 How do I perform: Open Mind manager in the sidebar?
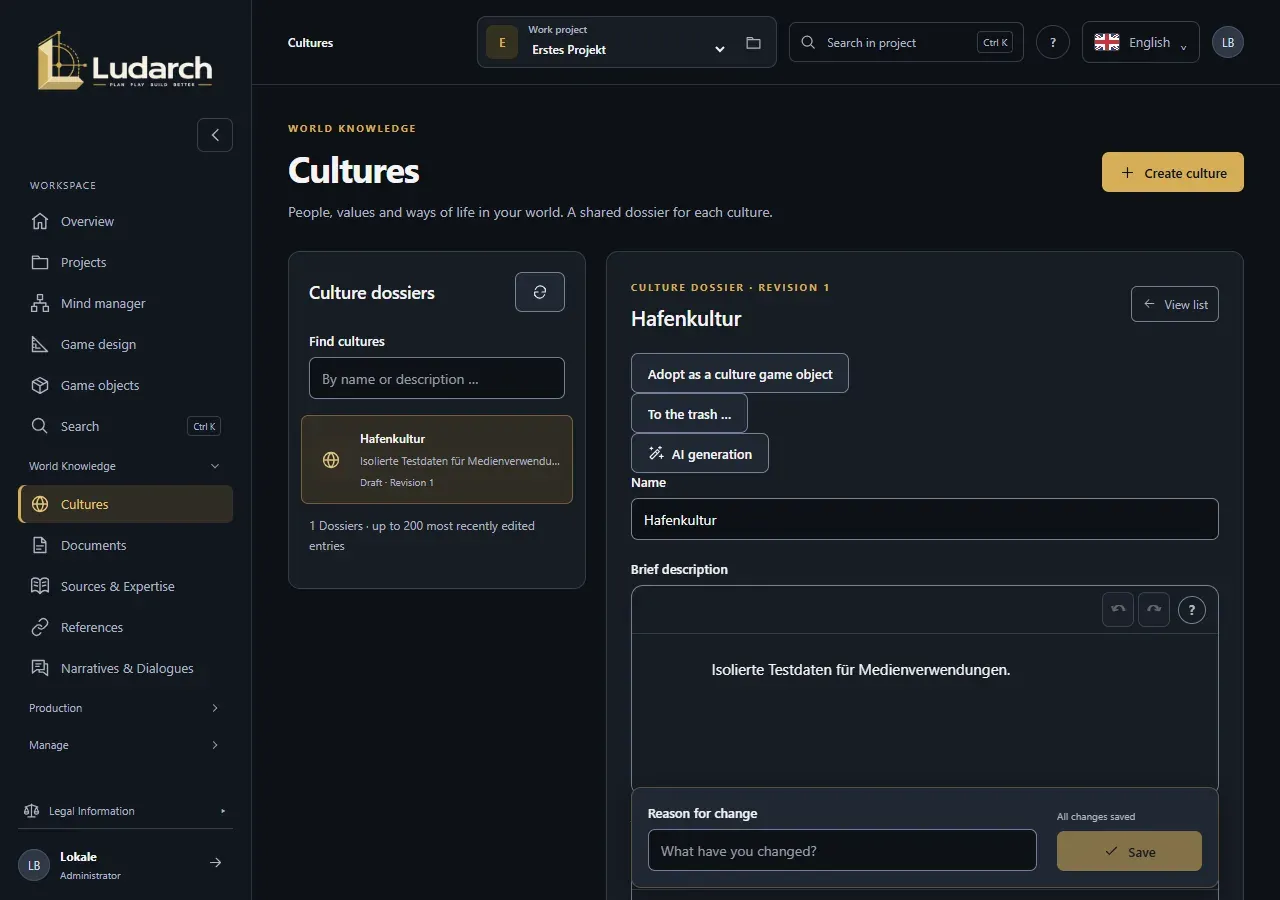[x=125, y=303]
